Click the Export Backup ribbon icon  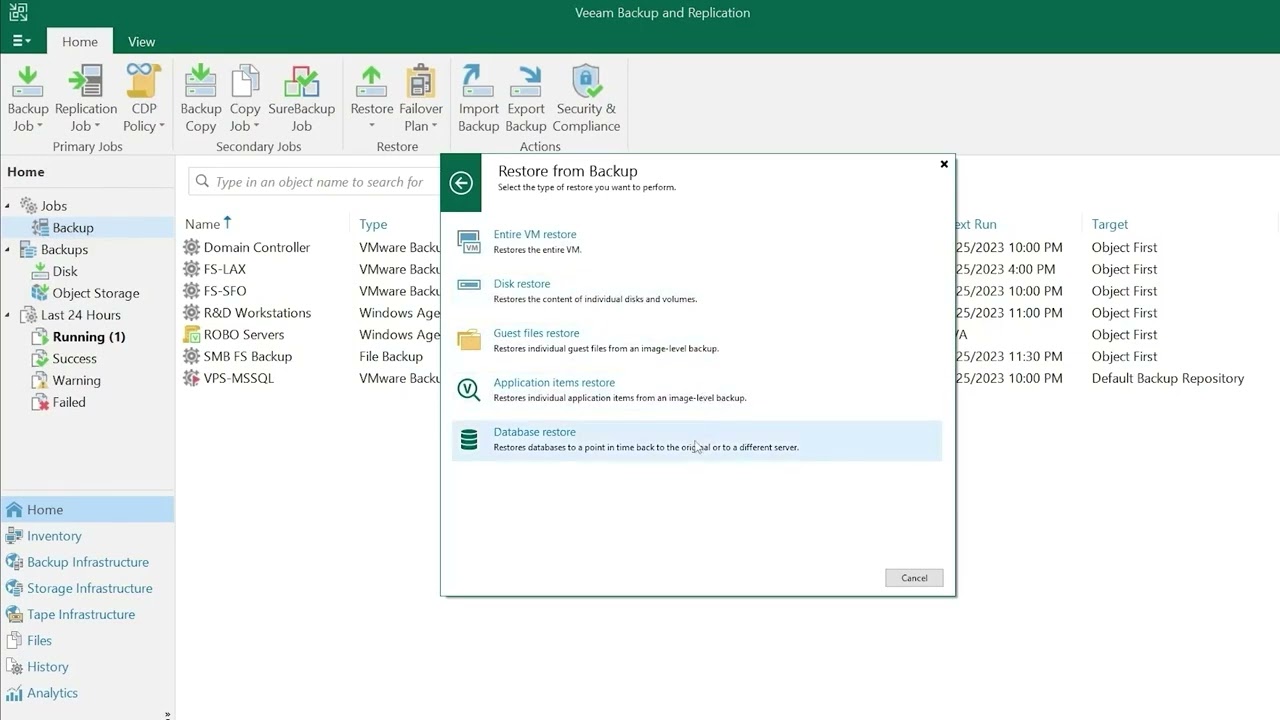pyautogui.click(x=526, y=81)
